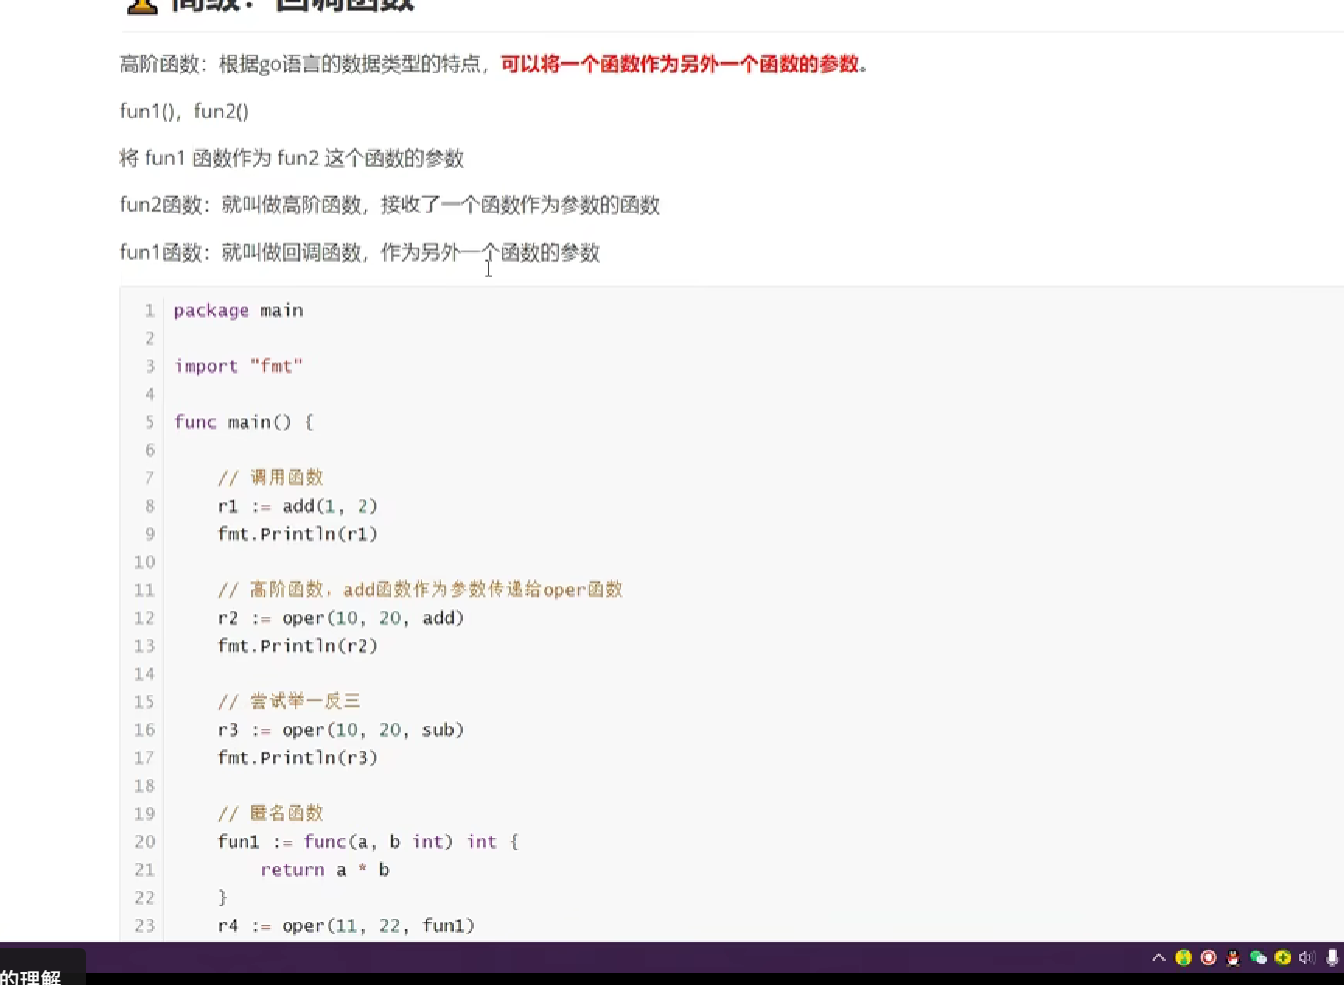
Task: Click the speaker volume tray icon
Action: [1306, 958]
